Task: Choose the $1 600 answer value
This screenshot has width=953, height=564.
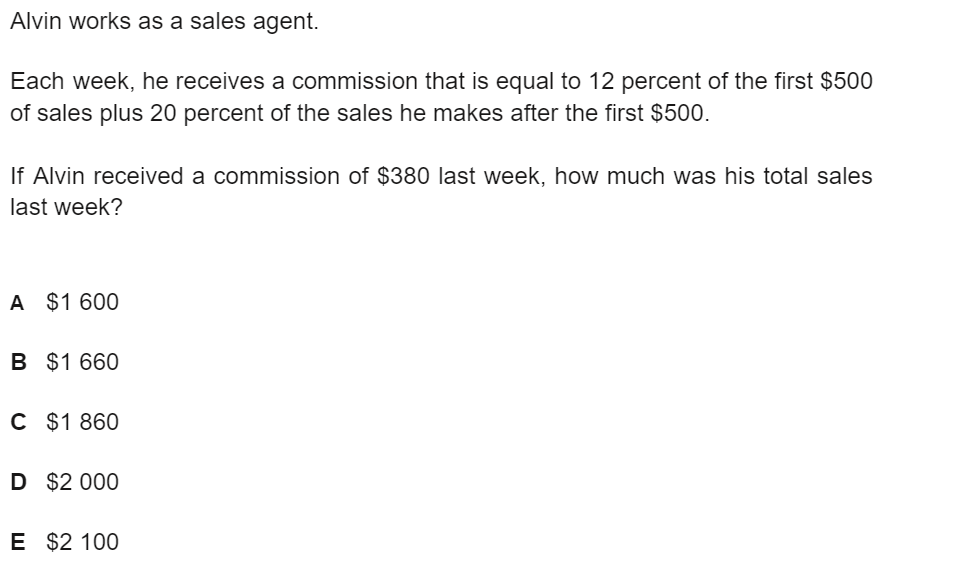Action: point(82,302)
